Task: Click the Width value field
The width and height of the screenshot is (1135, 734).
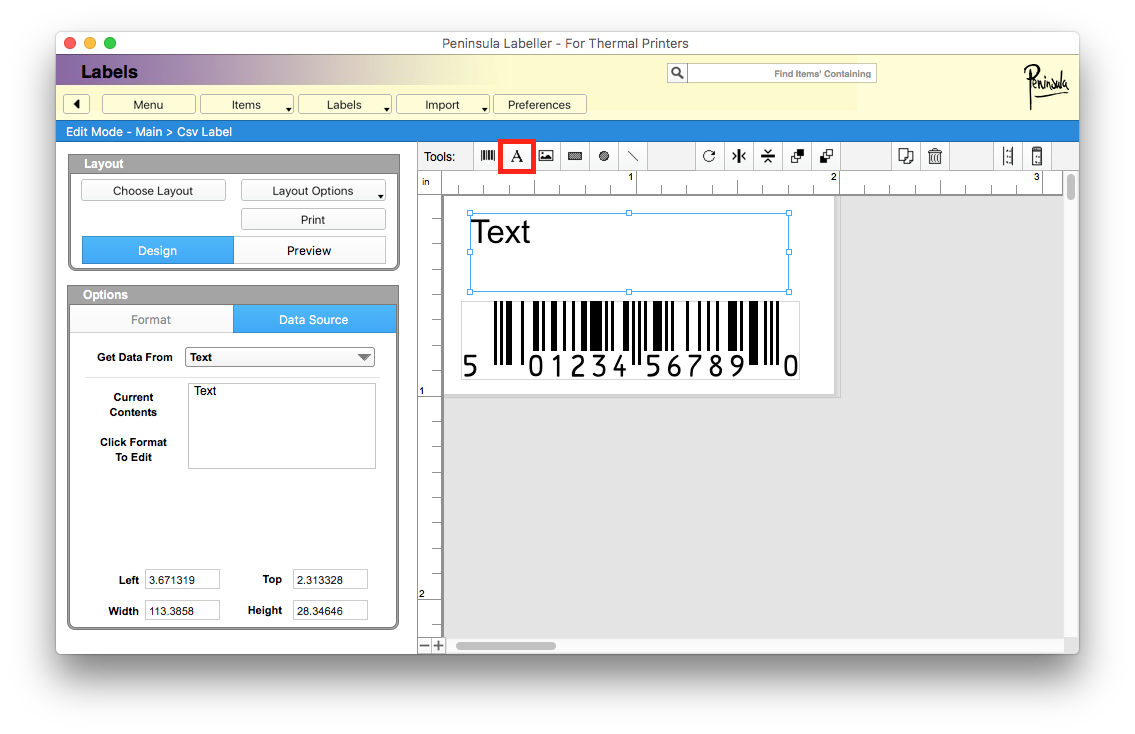Action: click(x=182, y=610)
